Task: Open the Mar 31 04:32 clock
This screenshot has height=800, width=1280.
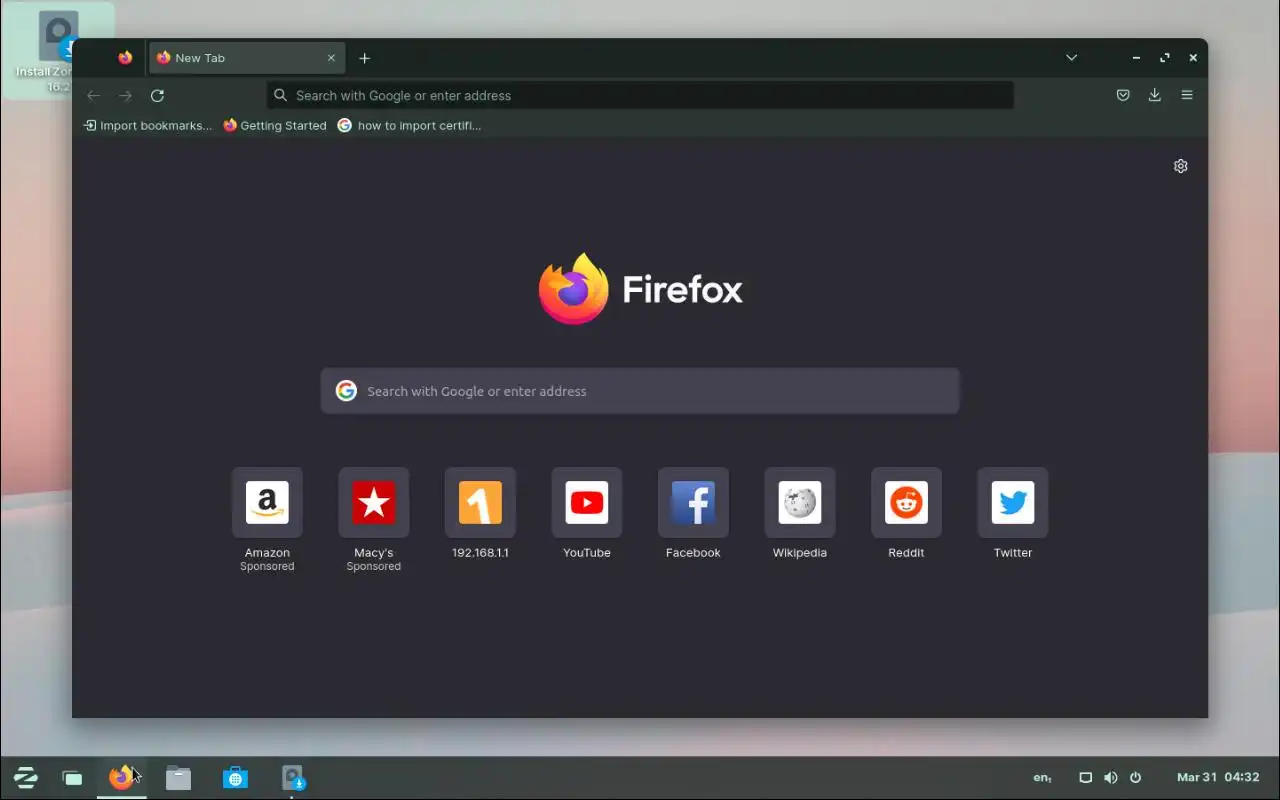Action: pyautogui.click(x=1218, y=777)
